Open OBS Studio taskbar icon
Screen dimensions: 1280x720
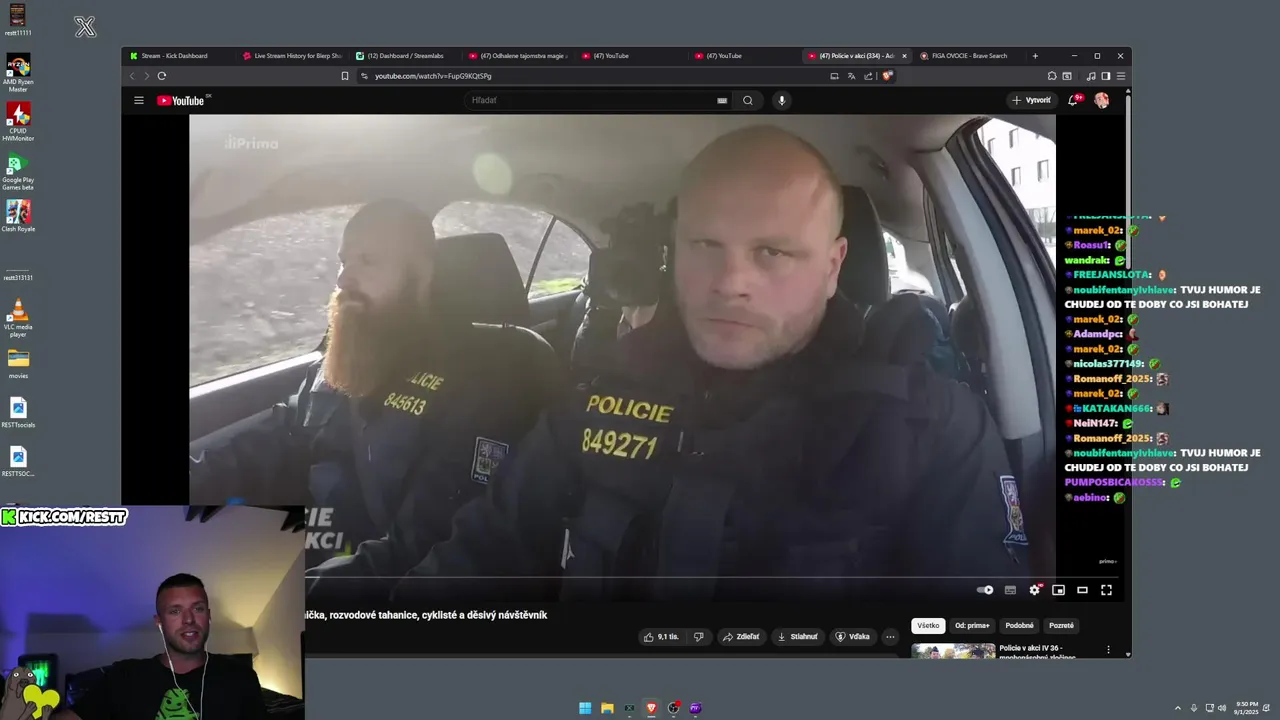pos(673,708)
